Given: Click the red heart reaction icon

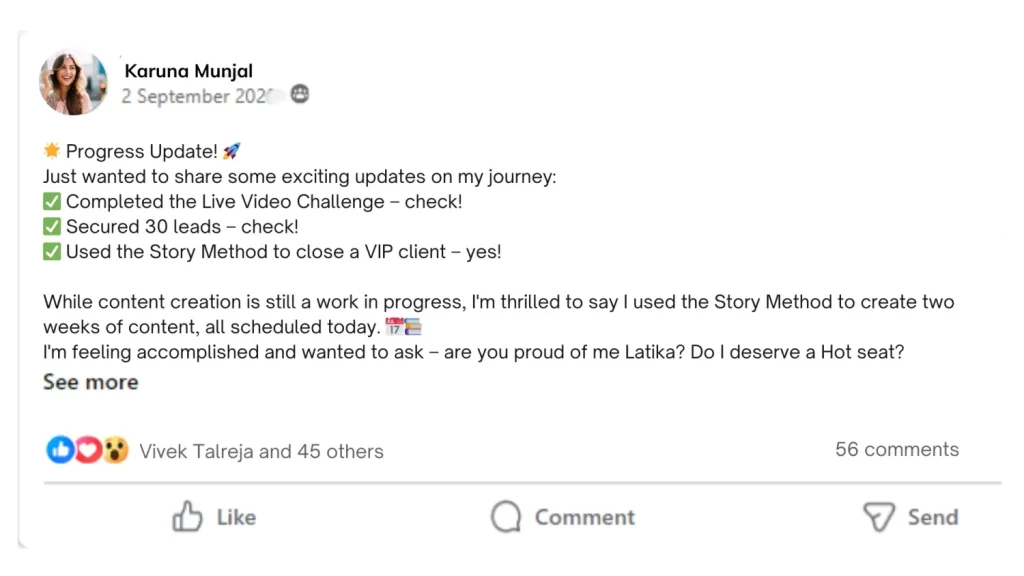Looking at the screenshot, I should [x=88, y=451].
